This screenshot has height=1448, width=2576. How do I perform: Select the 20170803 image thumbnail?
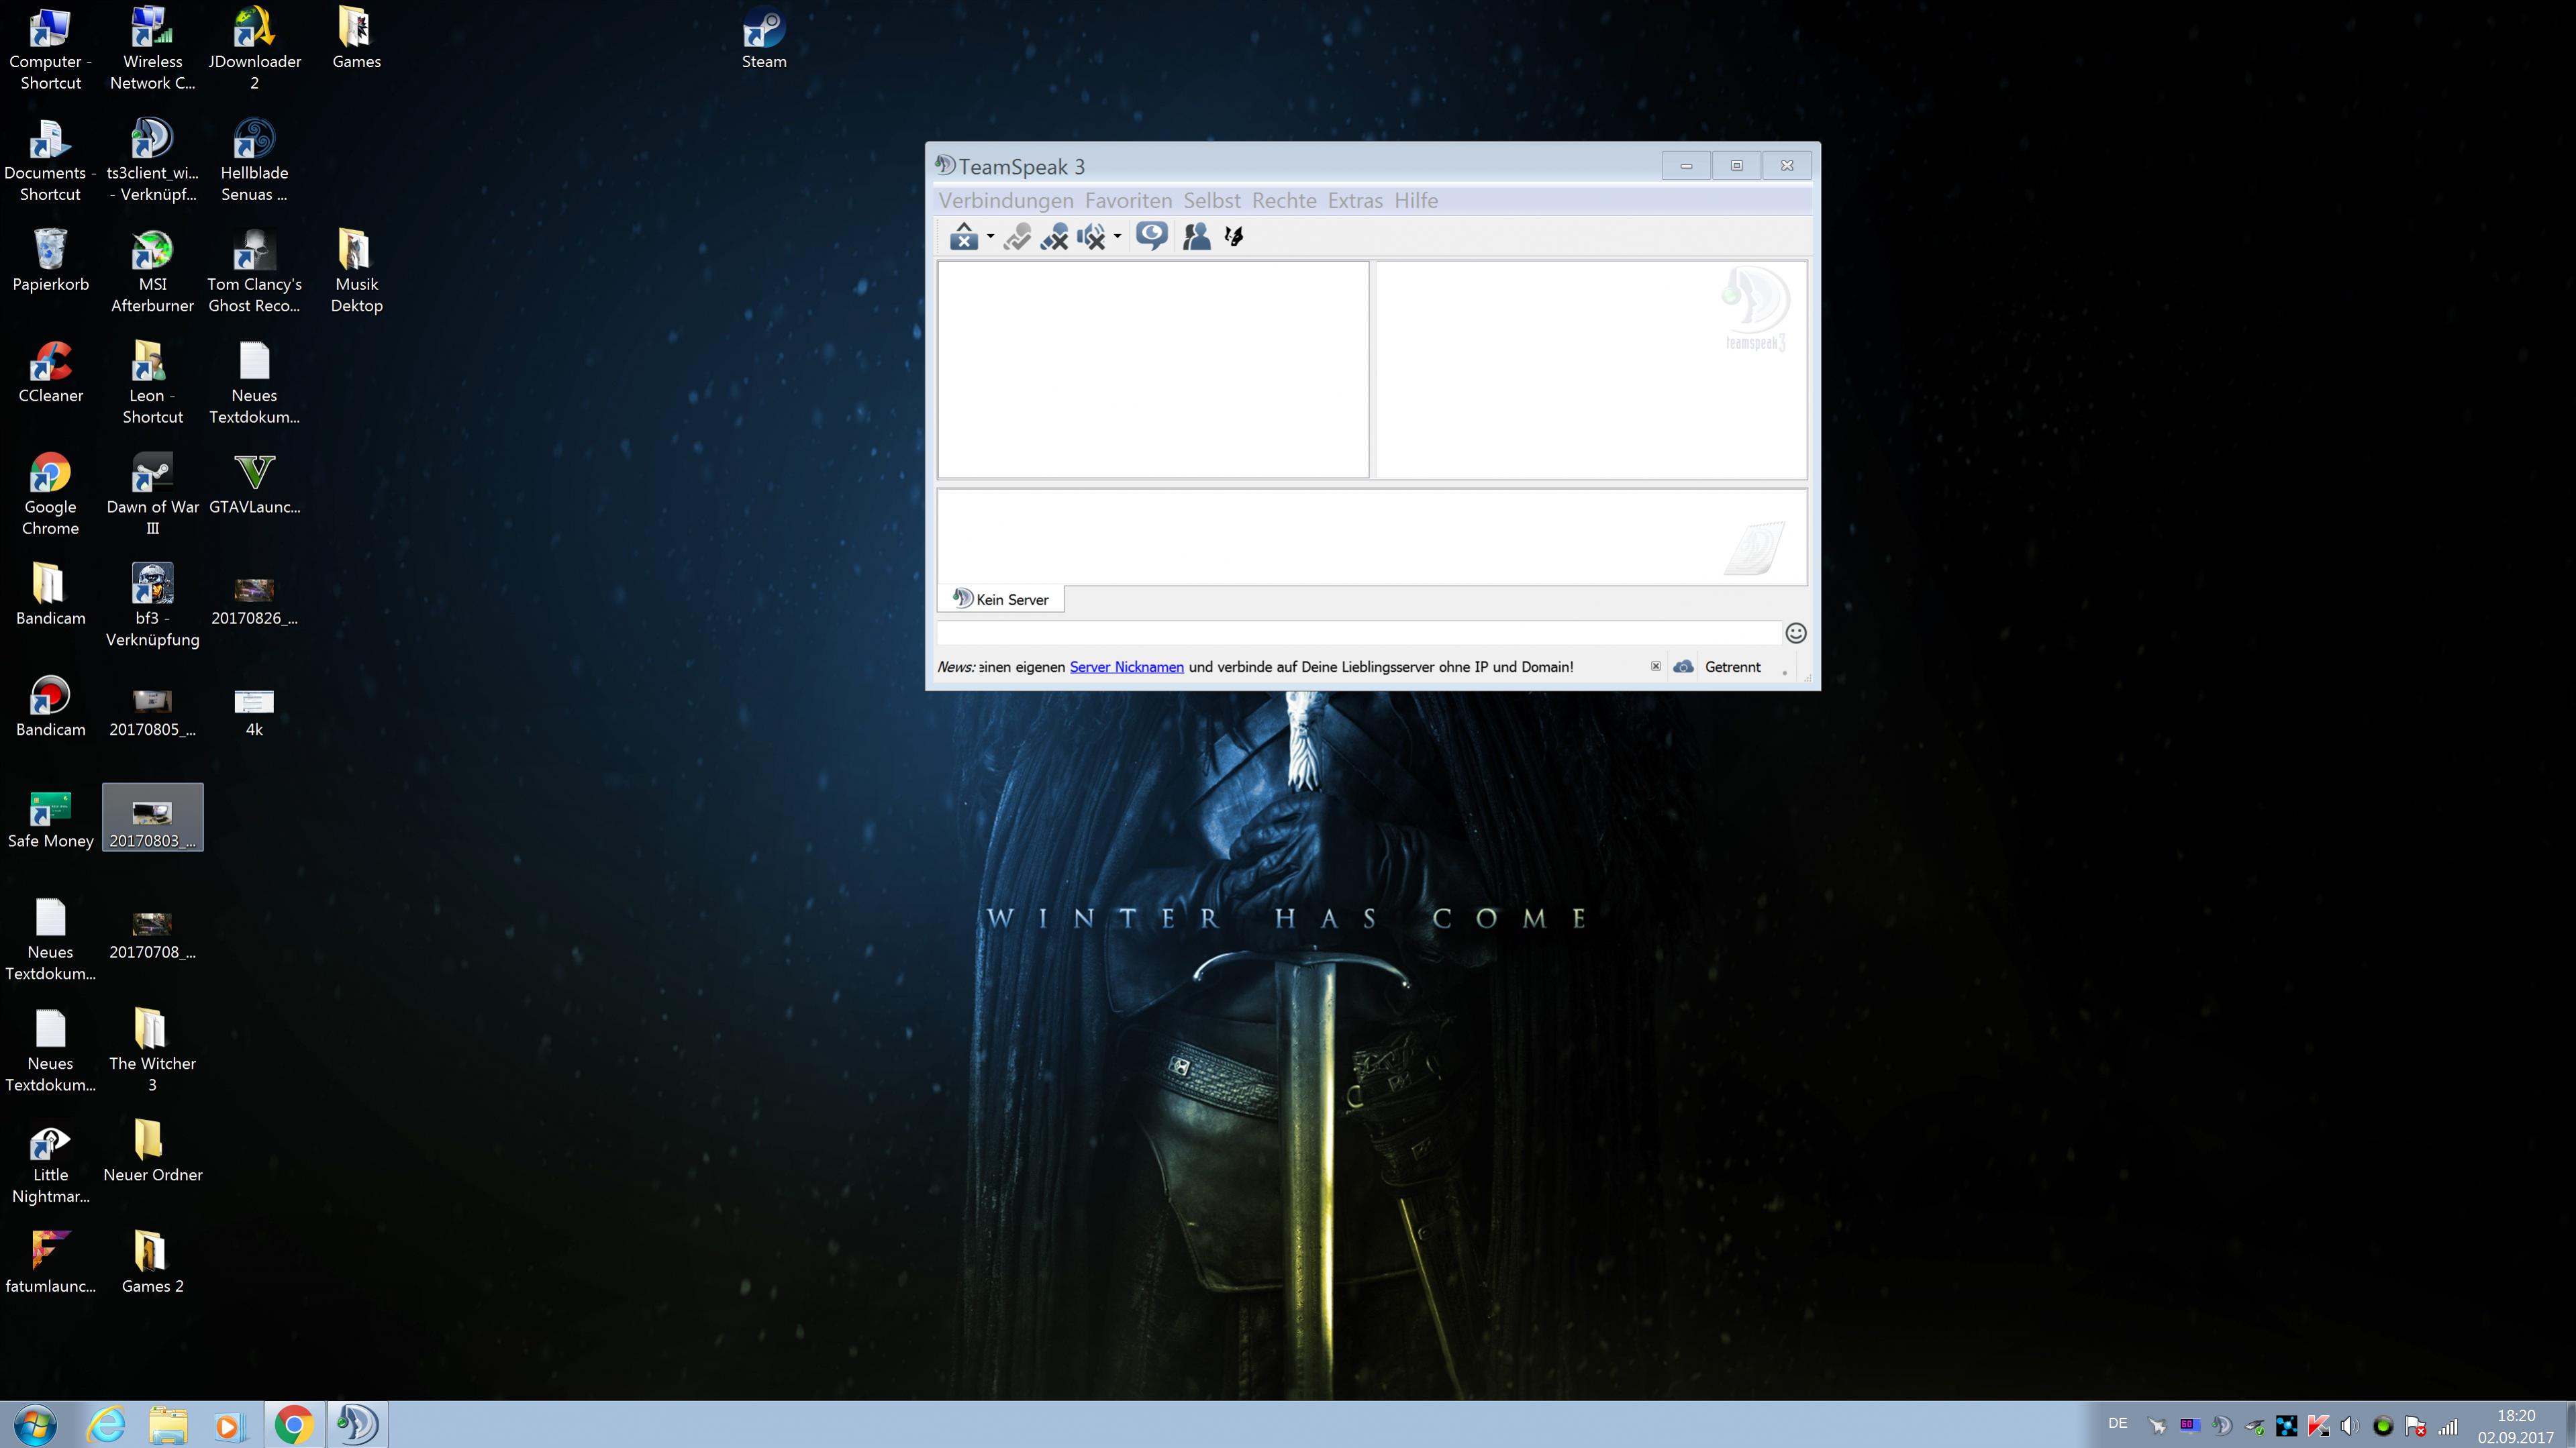(x=152, y=818)
